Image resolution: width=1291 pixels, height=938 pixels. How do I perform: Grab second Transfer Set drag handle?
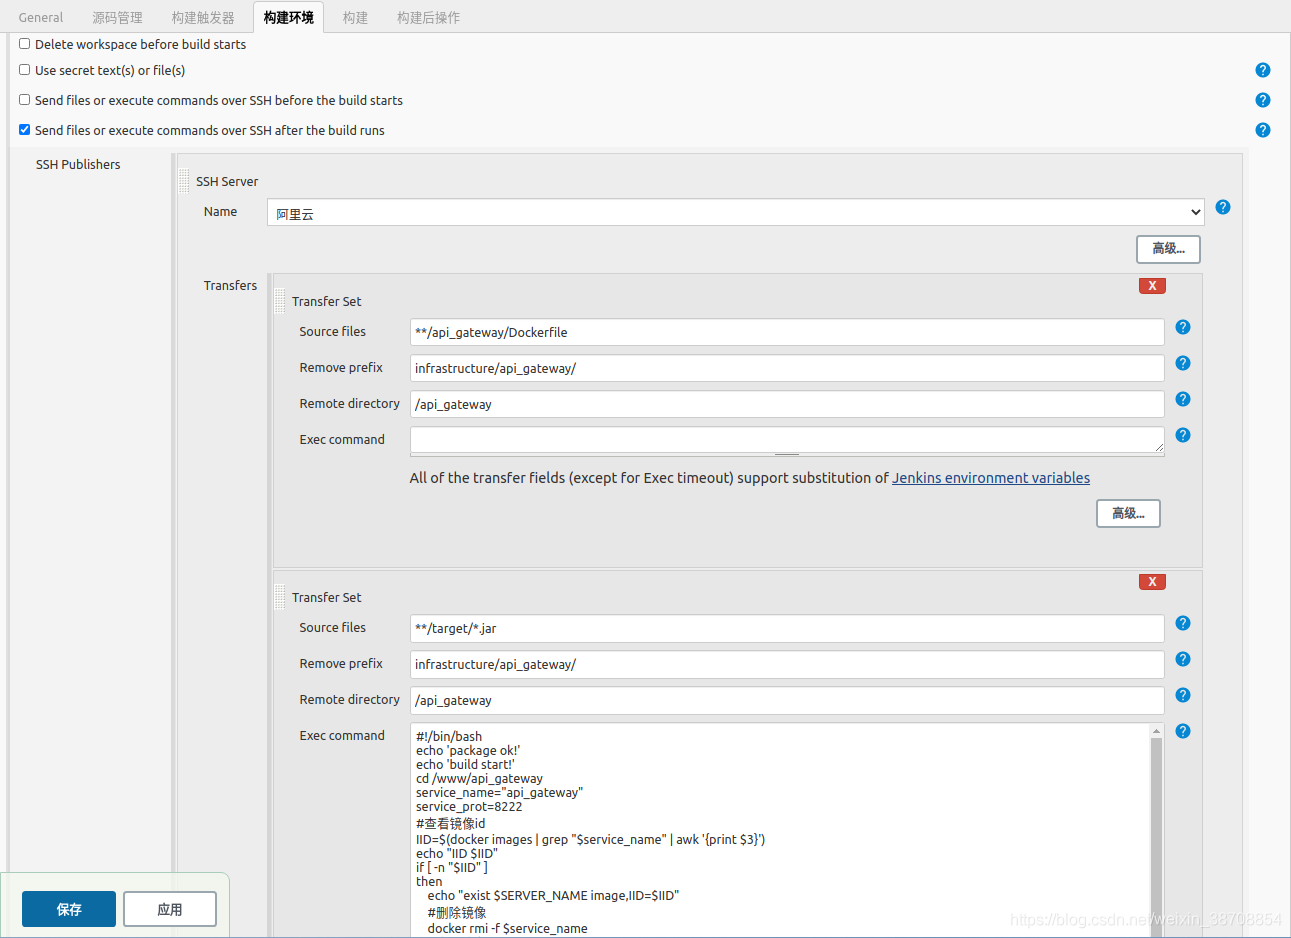point(280,597)
